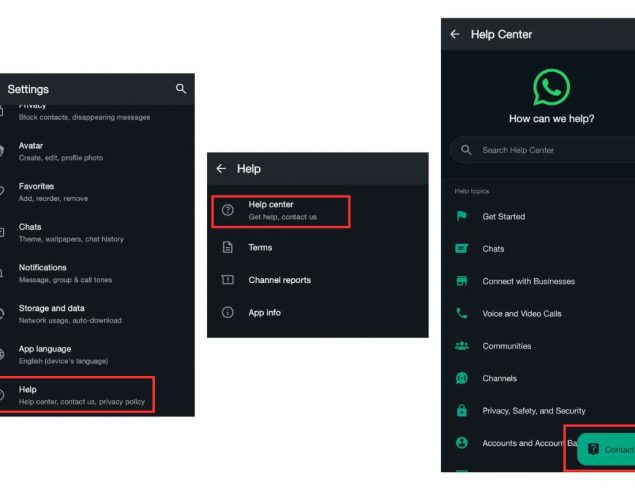Open the Channels help topic
Viewport: 635px width, 490px height.
tap(538, 378)
